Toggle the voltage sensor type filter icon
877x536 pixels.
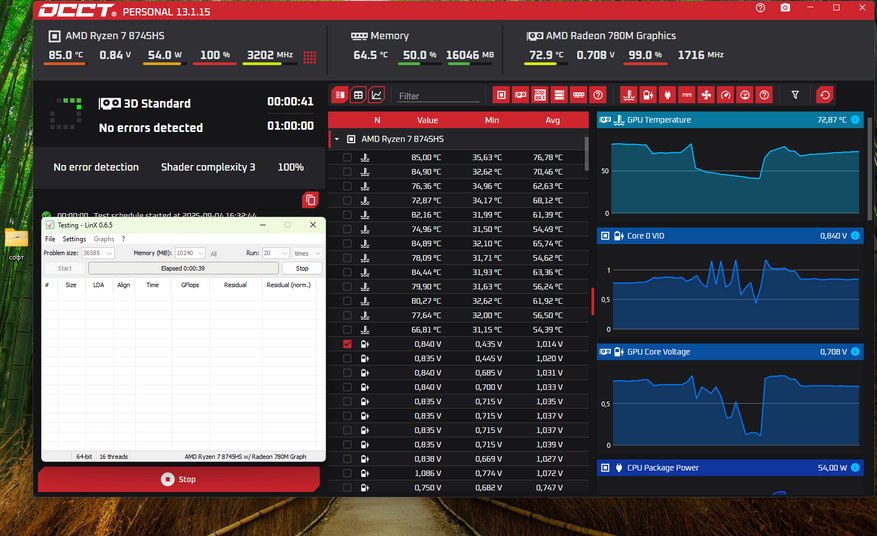point(648,95)
